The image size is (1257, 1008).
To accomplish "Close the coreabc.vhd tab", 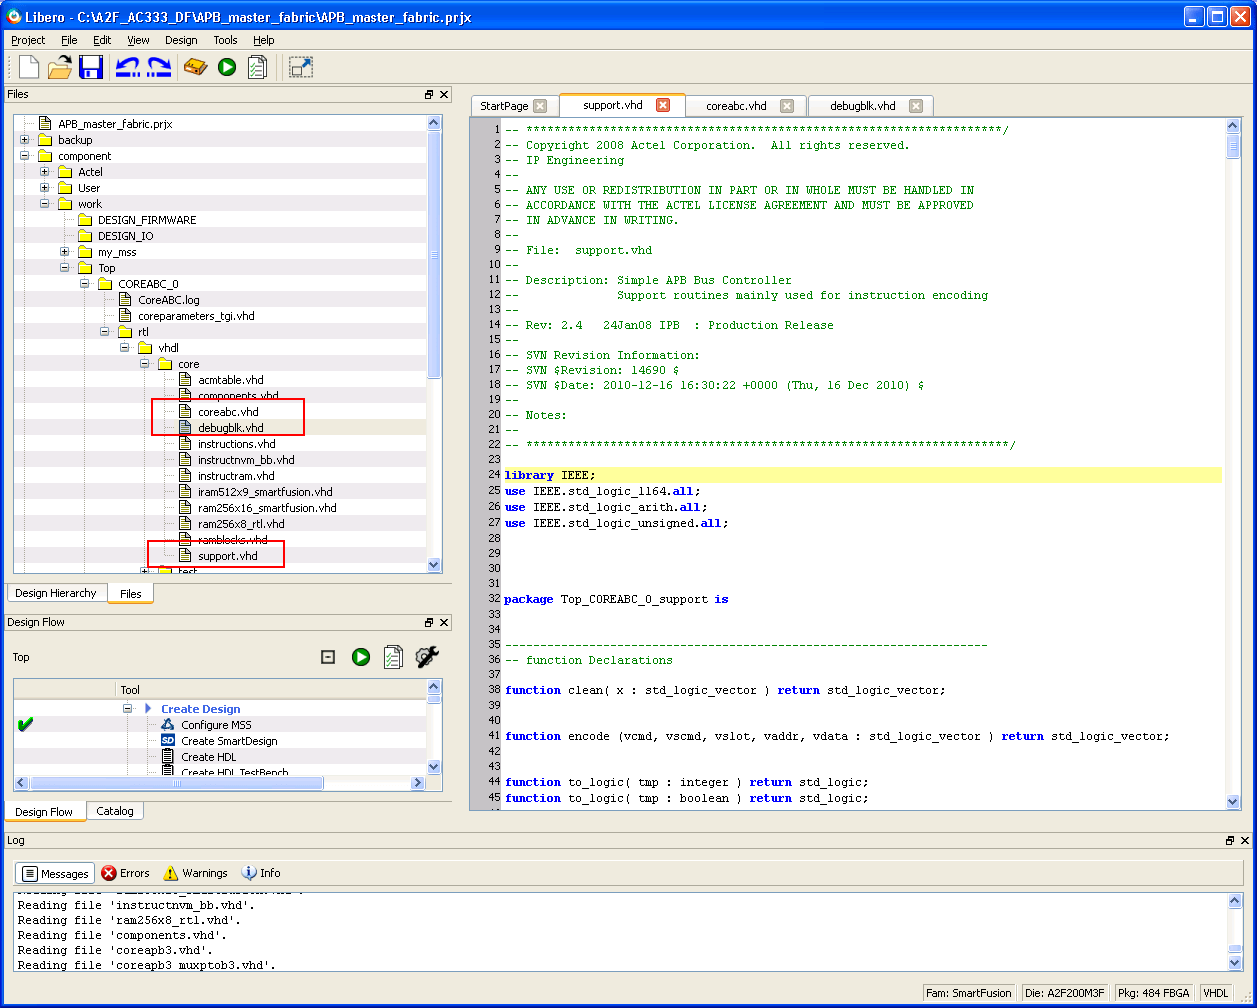I will [x=787, y=106].
